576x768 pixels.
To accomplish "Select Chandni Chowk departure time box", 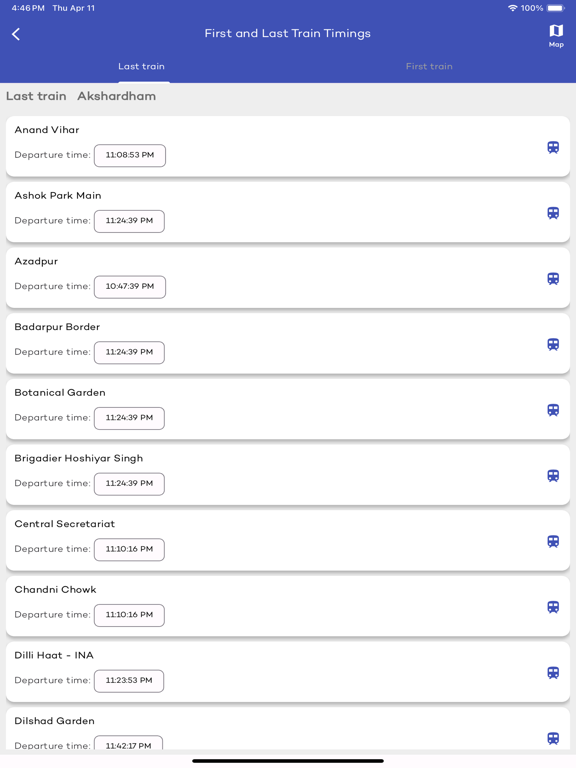I will (x=129, y=615).
